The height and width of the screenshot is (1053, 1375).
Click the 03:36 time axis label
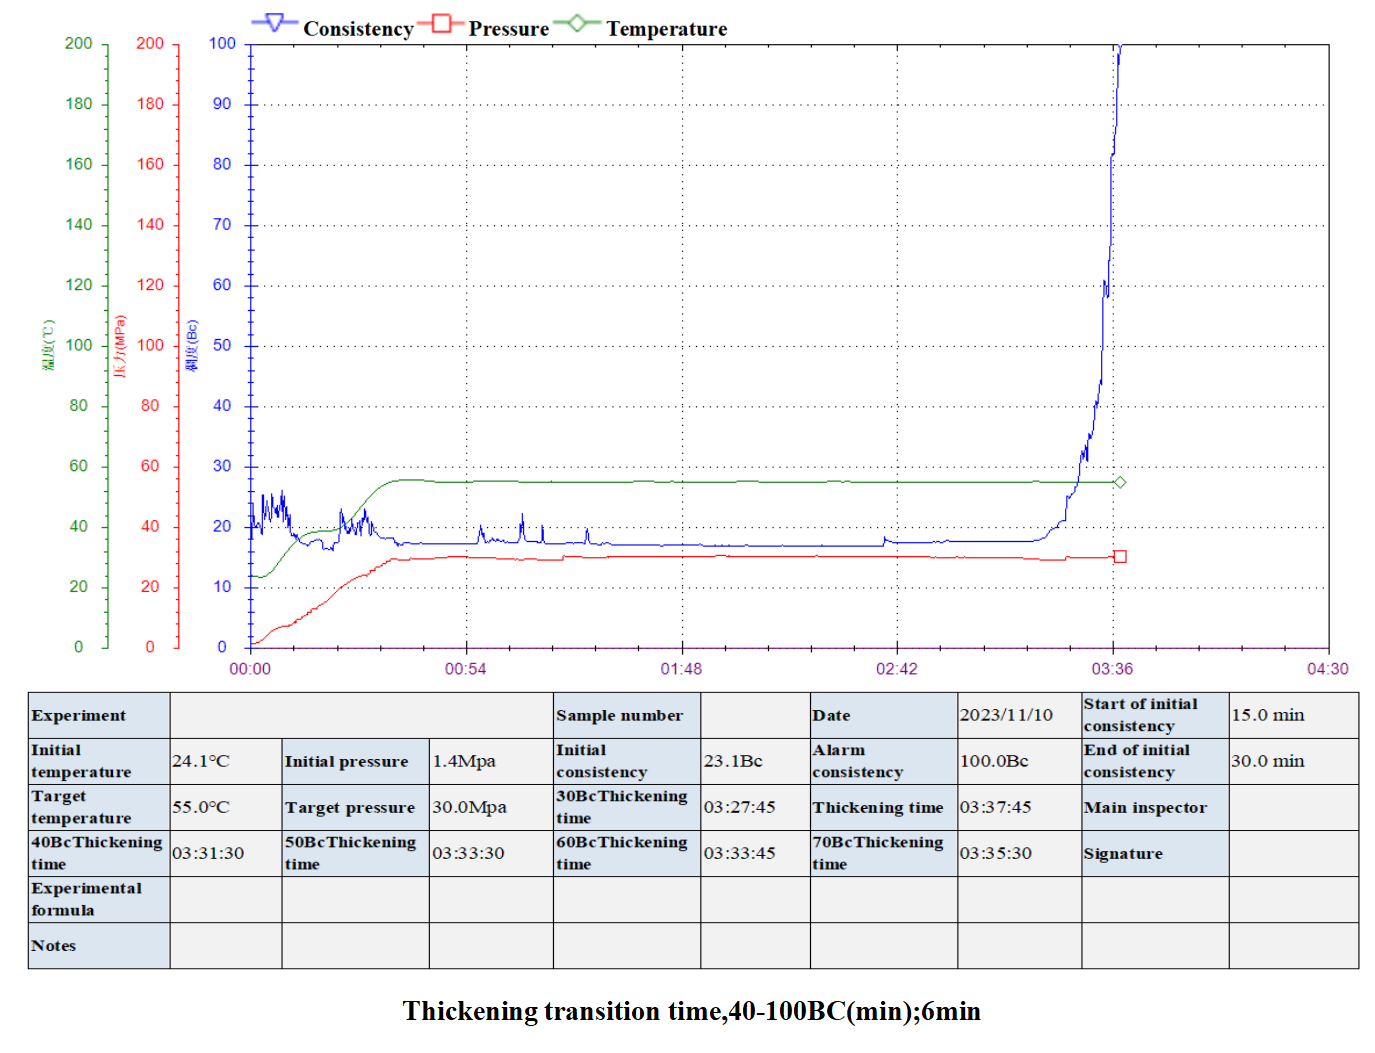[1112, 669]
